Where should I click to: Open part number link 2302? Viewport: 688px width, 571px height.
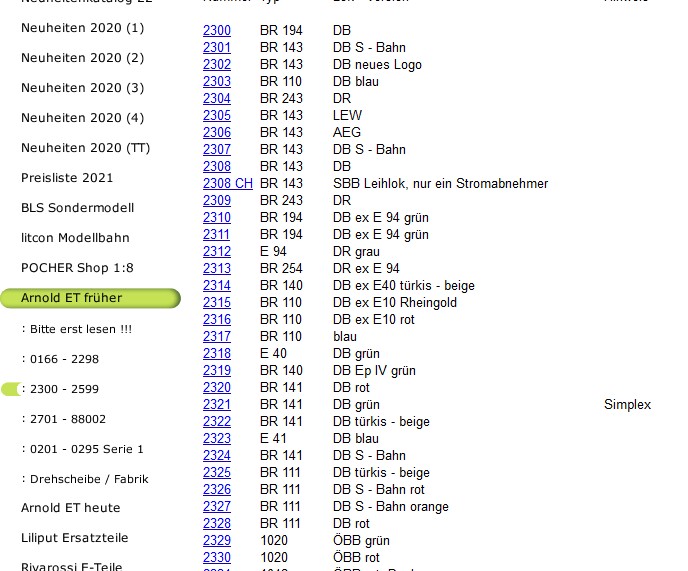(x=217, y=65)
